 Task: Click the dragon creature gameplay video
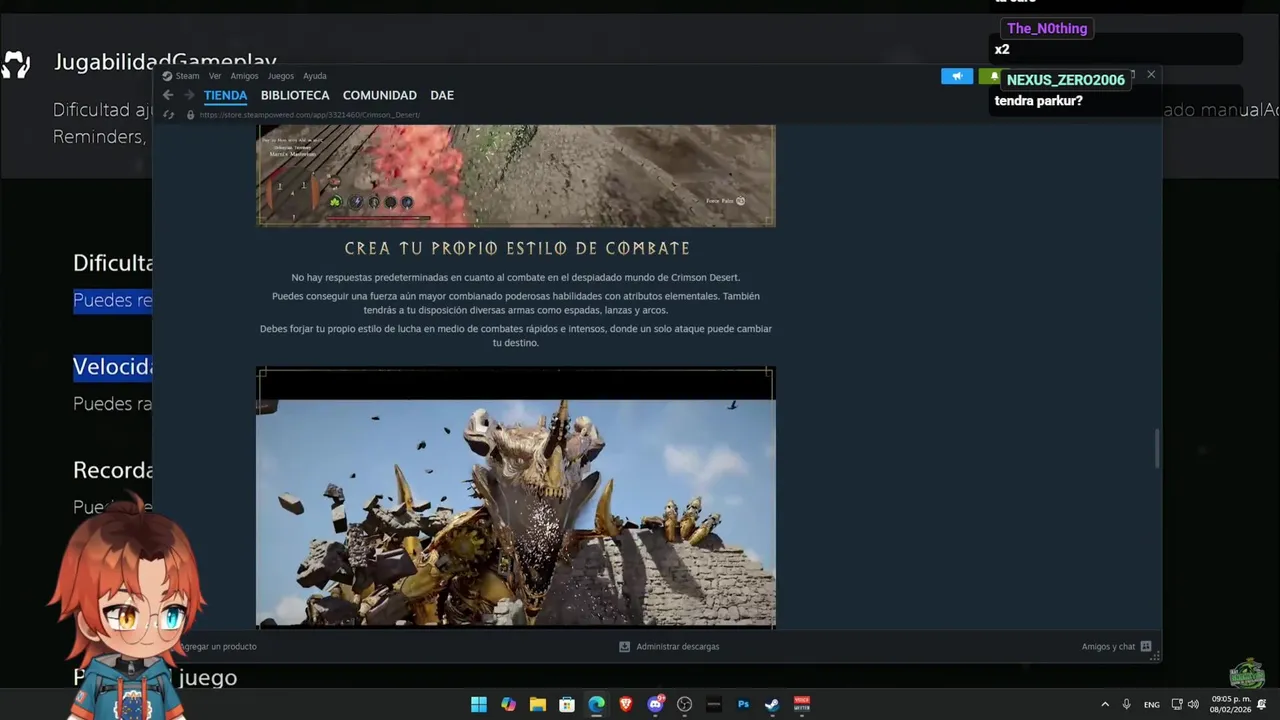point(516,498)
